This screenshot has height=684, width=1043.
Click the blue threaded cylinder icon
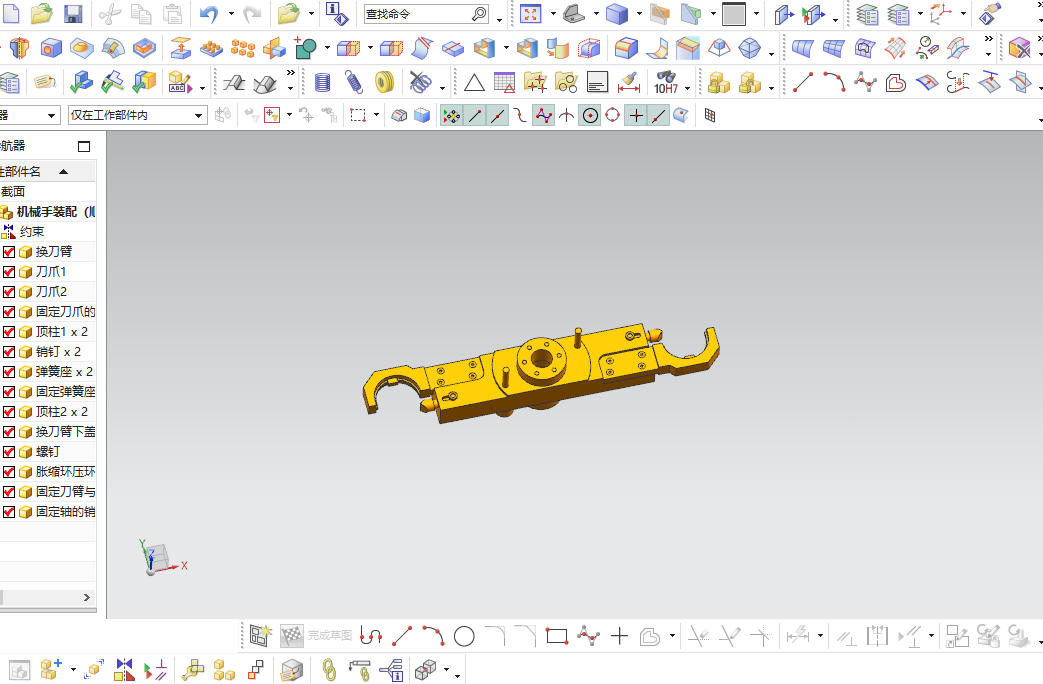coord(322,83)
